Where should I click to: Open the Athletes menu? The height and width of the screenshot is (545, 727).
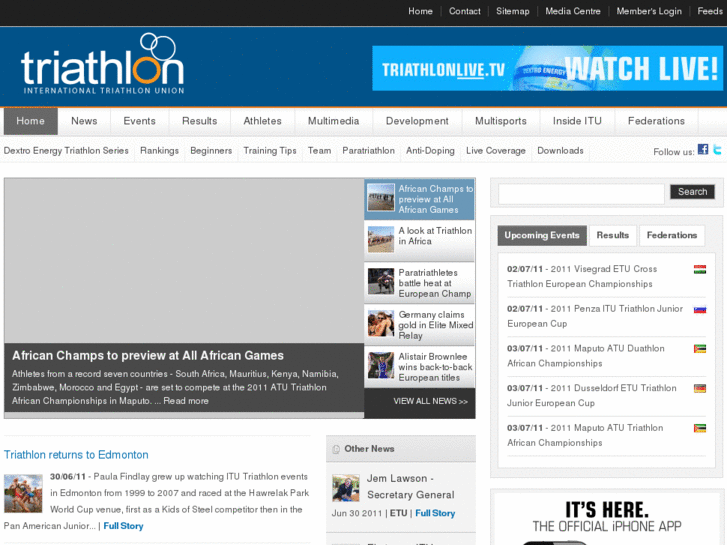[x=262, y=121]
